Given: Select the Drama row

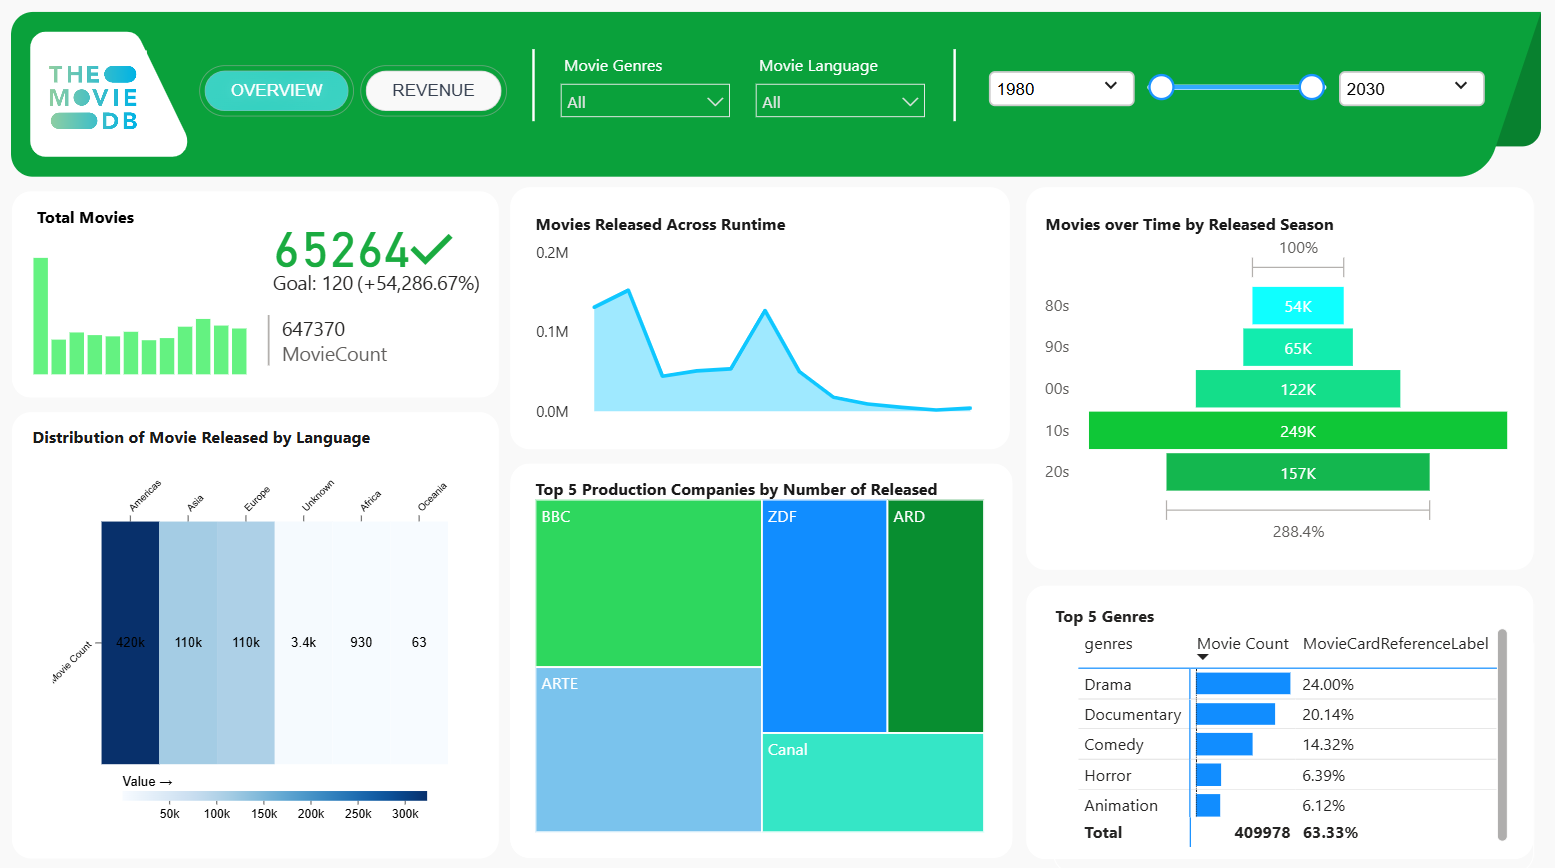Looking at the screenshot, I should (x=1287, y=684).
